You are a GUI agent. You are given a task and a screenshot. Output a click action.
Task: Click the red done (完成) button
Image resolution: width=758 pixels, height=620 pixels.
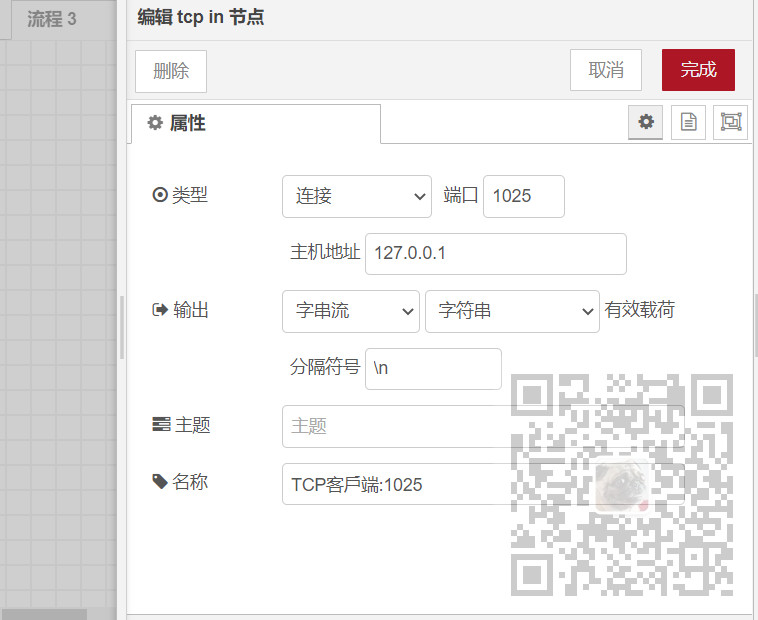pyautogui.click(x=699, y=70)
